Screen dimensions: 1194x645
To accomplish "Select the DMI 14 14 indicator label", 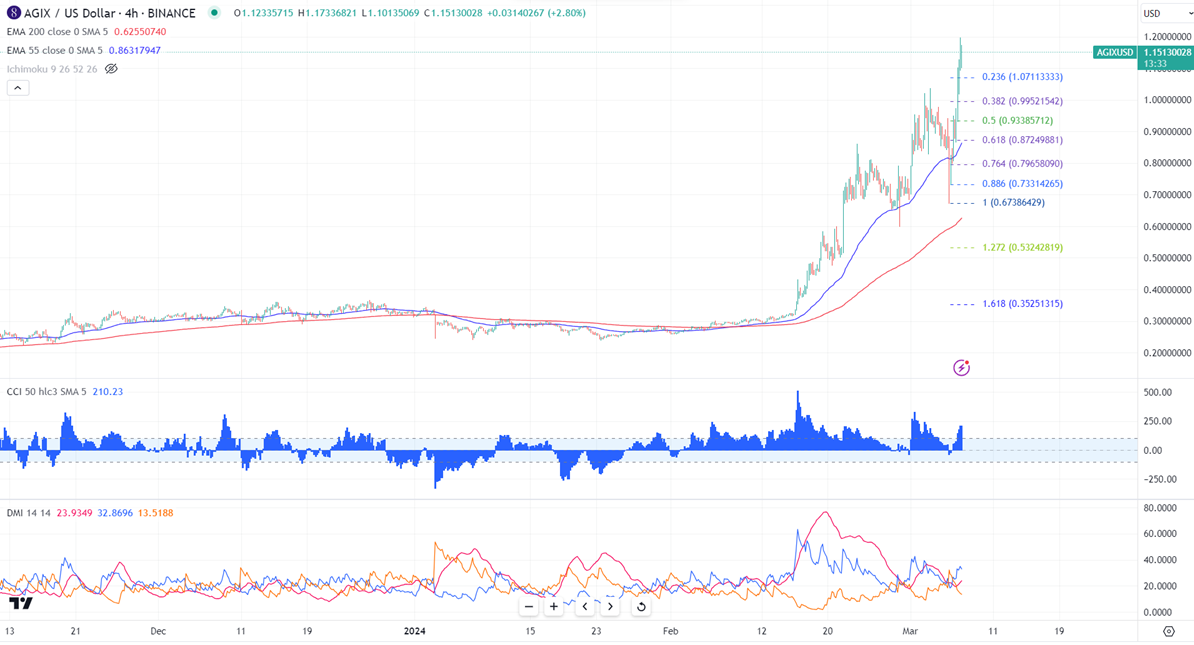I will pyautogui.click(x=28, y=513).
